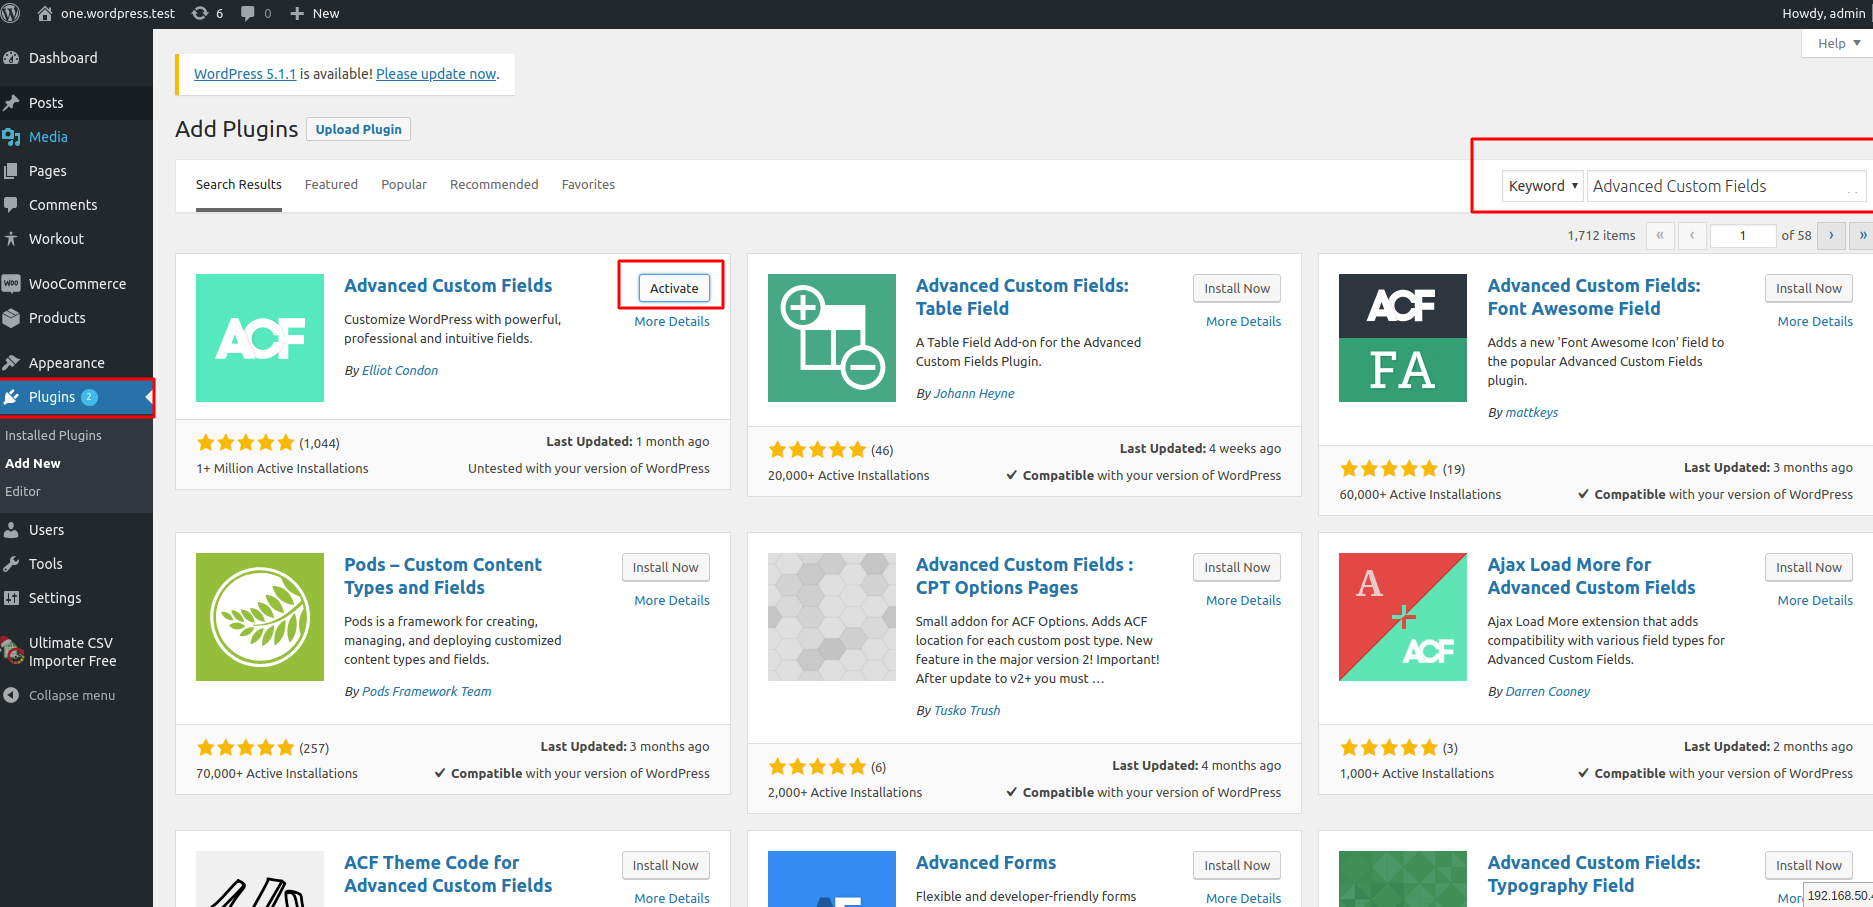
Task: Open More Details for Table Field
Action: pos(1243,321)
